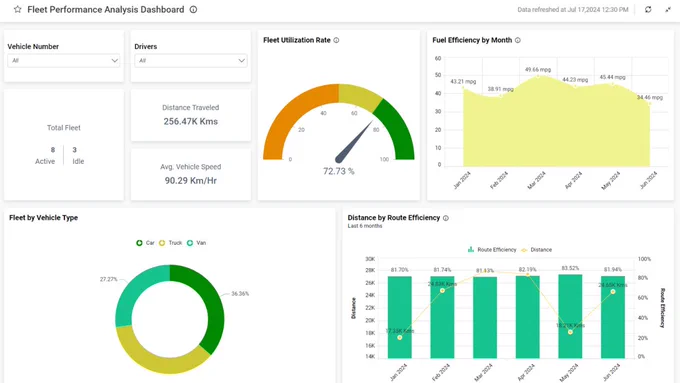This screenshot has width=680, height=383.
Task: Click the Fleet by Vehicle Type title
Action: [43, 218]
